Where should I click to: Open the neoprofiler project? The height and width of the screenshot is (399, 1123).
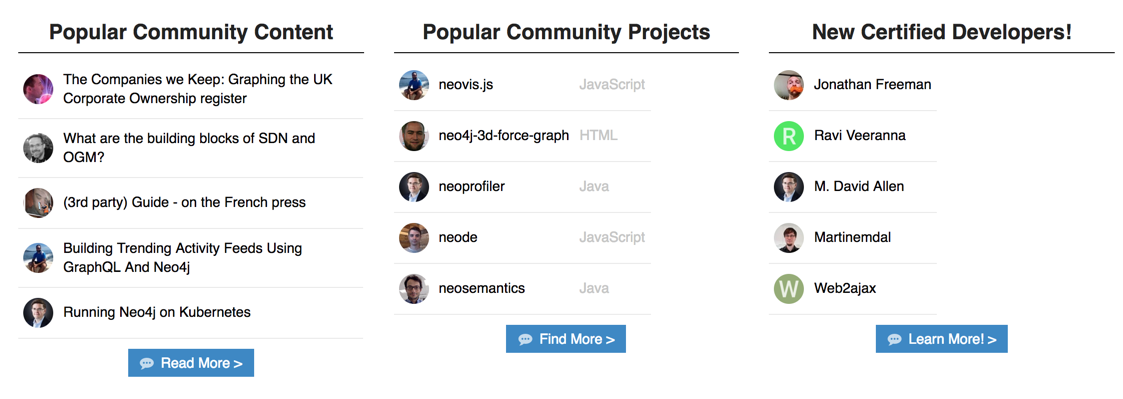(471, 187)
